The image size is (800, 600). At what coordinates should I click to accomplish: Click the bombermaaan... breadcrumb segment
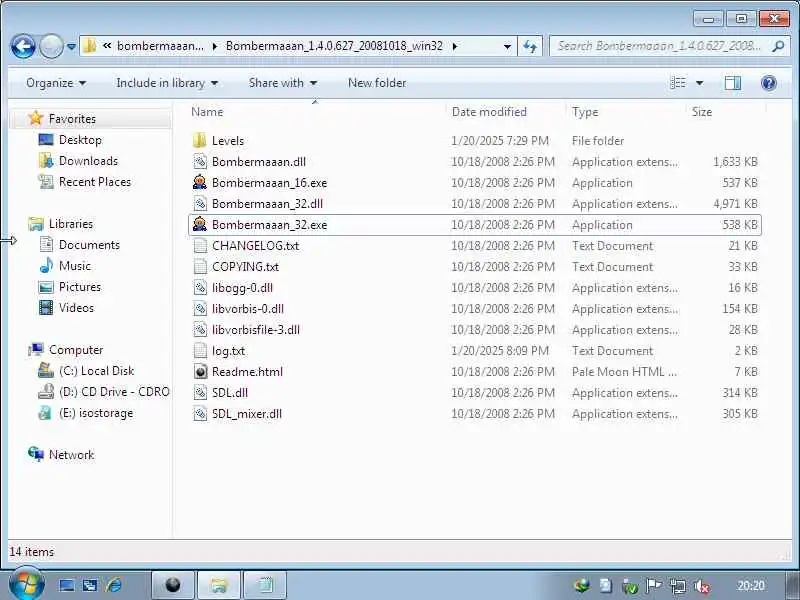[160, 46]
